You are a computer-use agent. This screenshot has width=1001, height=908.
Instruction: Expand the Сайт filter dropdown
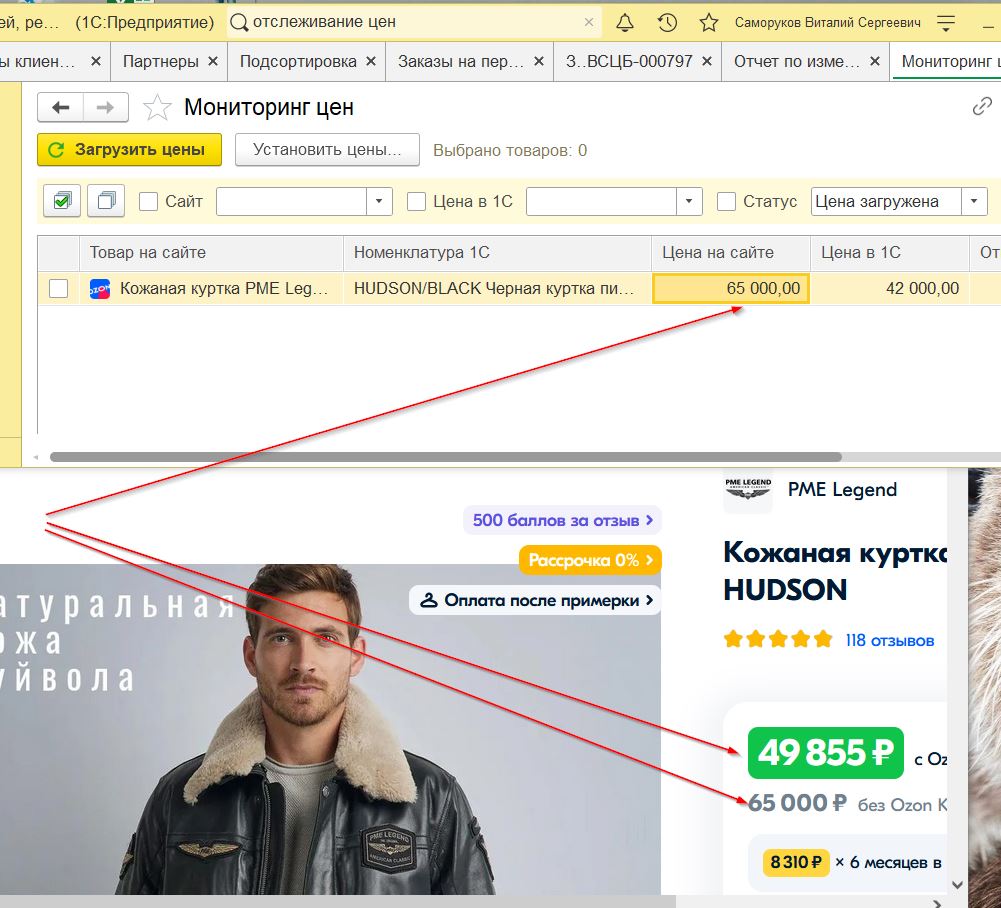[379, 201]
